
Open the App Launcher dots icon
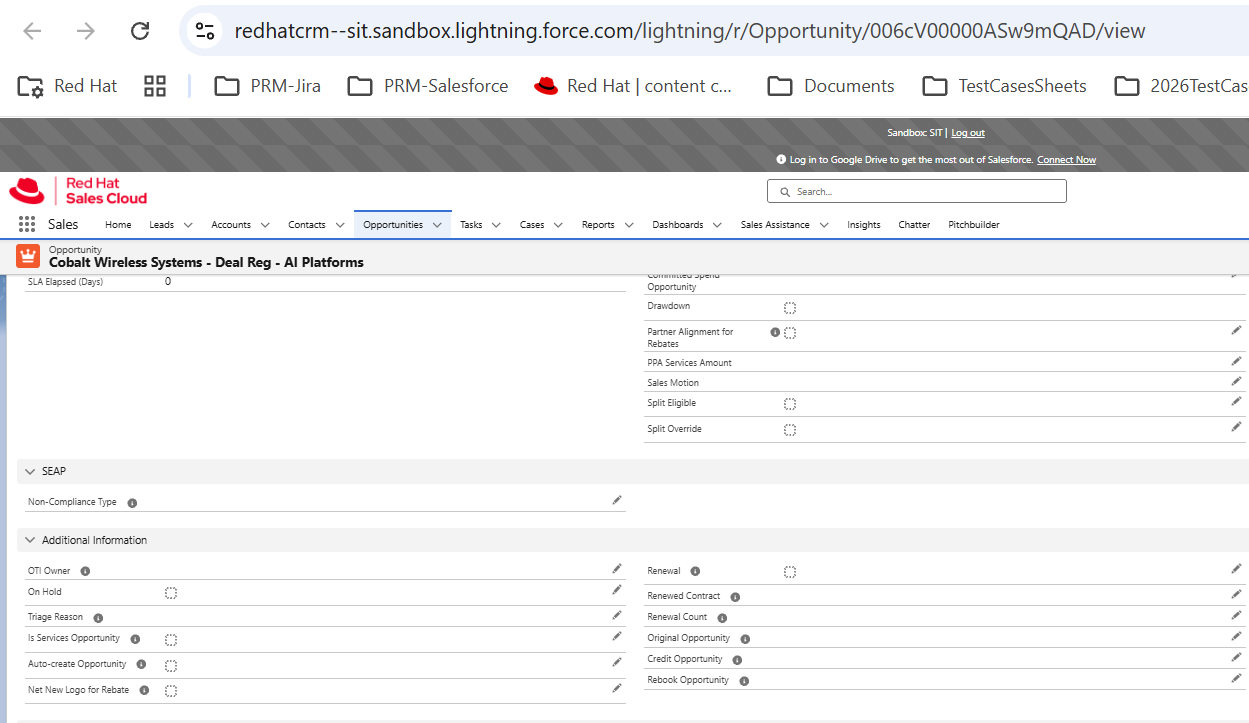tap(27, 224)
